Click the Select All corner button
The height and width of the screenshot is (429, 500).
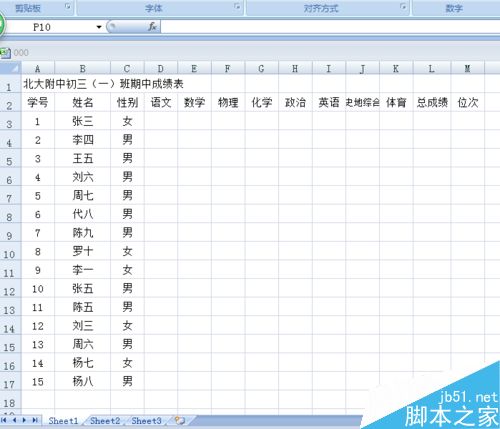click(x=11, y=68)
